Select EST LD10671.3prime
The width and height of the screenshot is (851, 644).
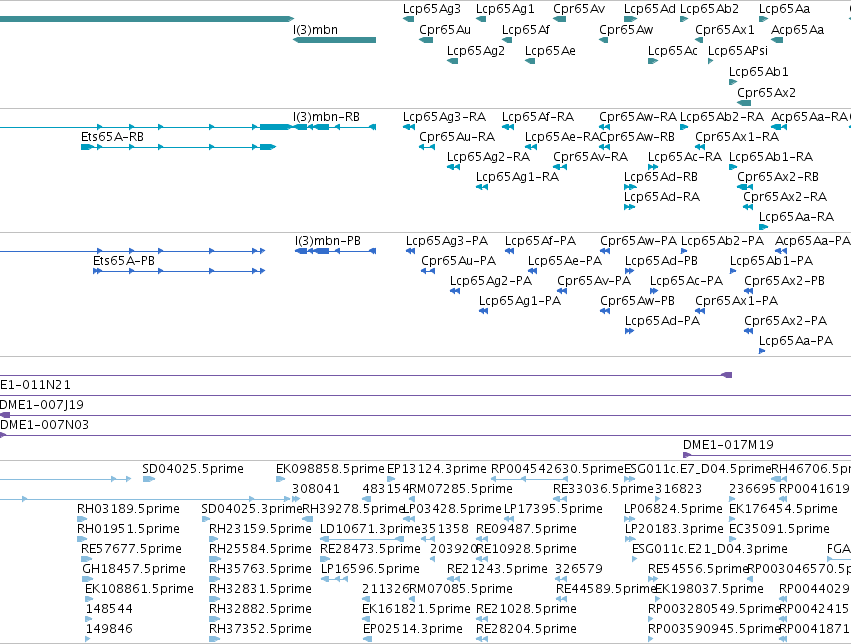pyautogui.click(x=371, y=529)
